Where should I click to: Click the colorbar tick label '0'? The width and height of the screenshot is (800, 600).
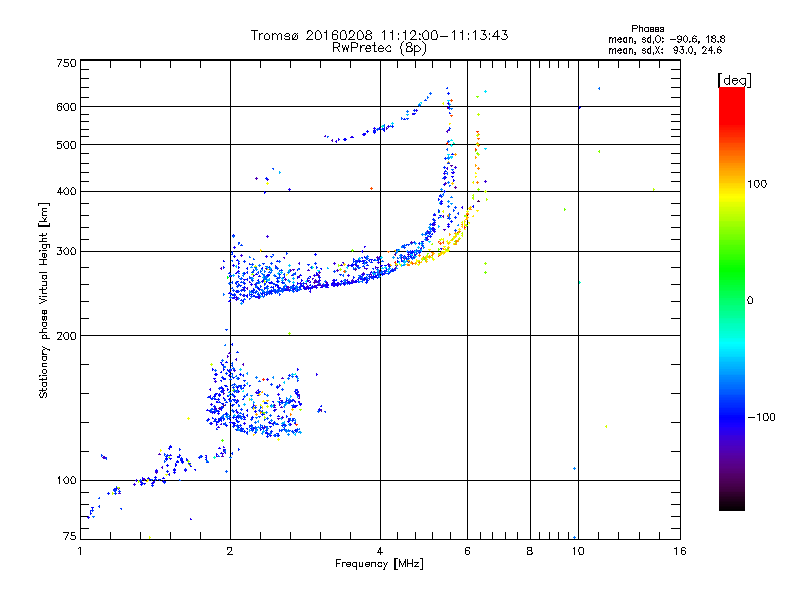750,301
